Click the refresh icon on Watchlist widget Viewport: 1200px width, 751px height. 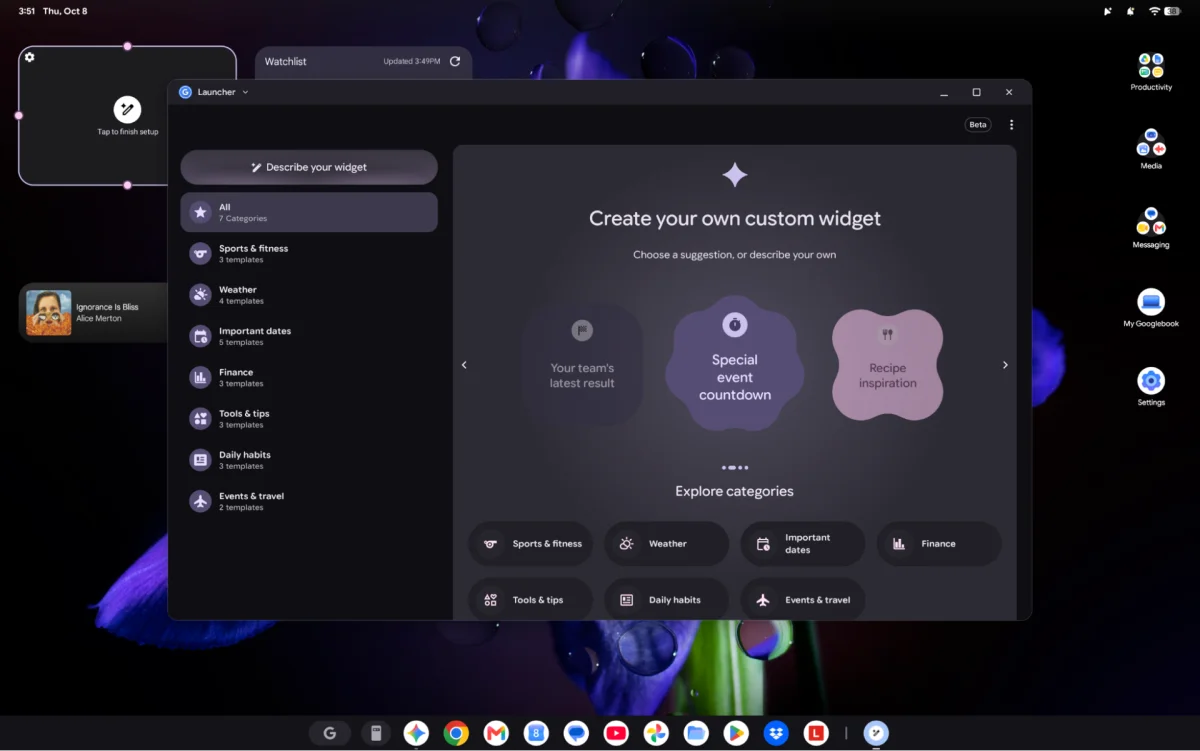coord(455,61)
